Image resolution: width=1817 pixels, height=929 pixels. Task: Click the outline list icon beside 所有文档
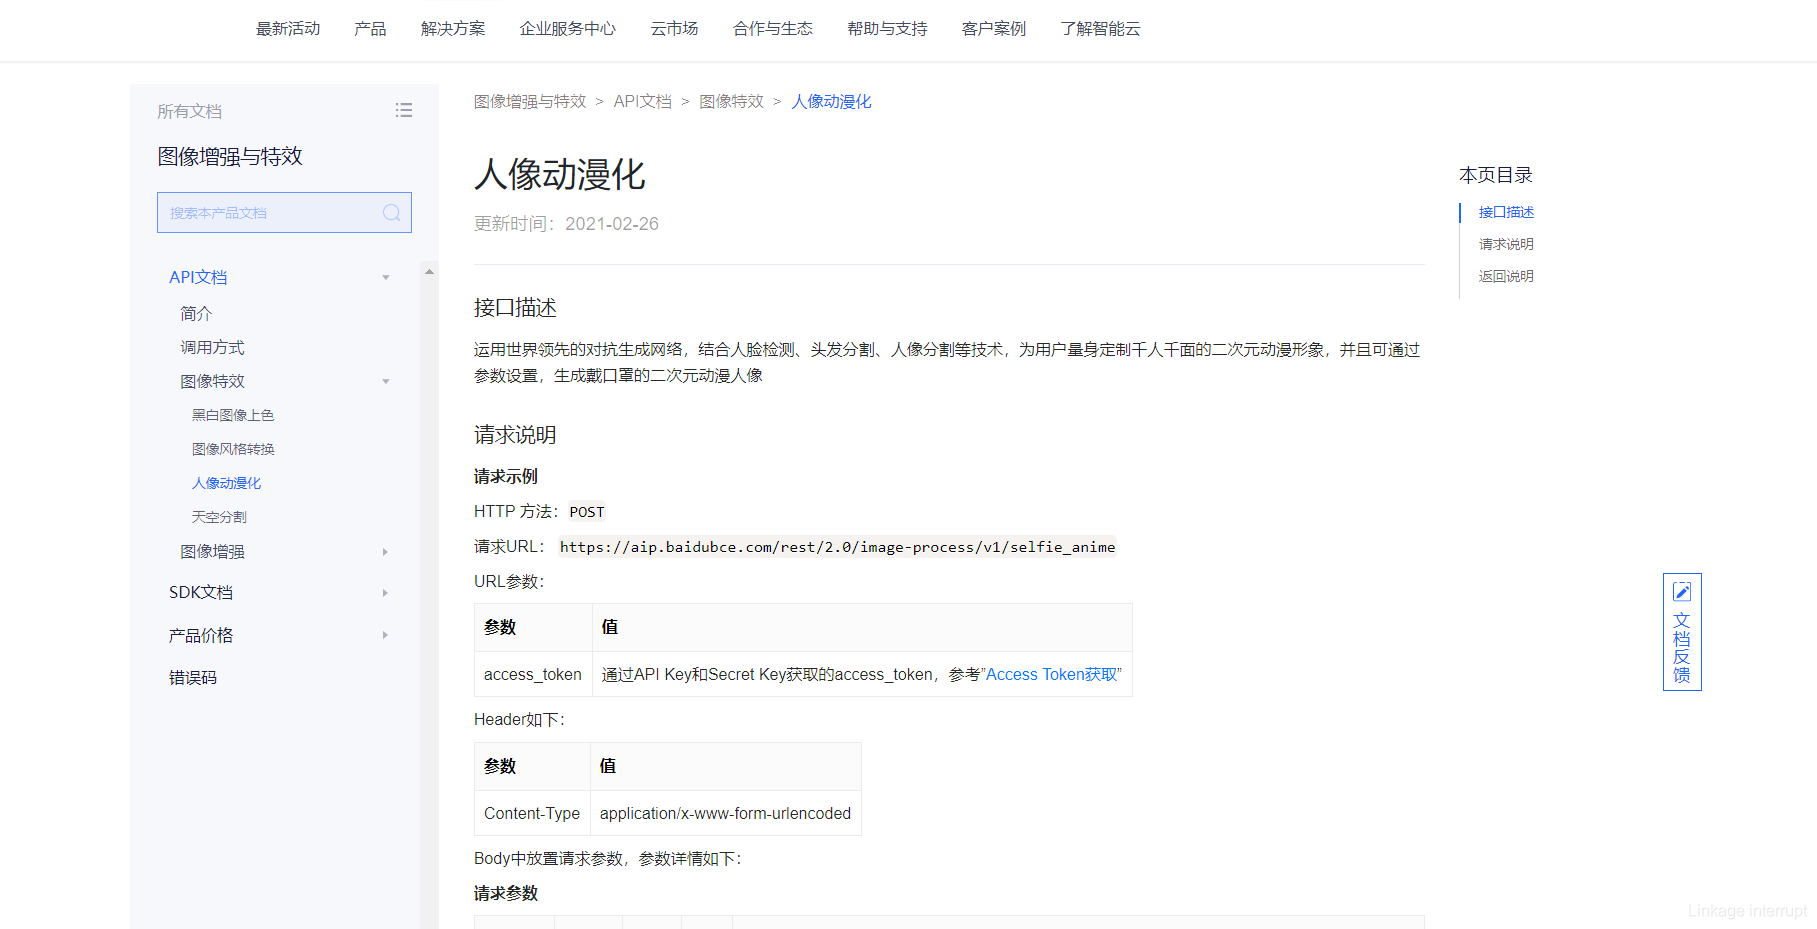coord(404,110)
